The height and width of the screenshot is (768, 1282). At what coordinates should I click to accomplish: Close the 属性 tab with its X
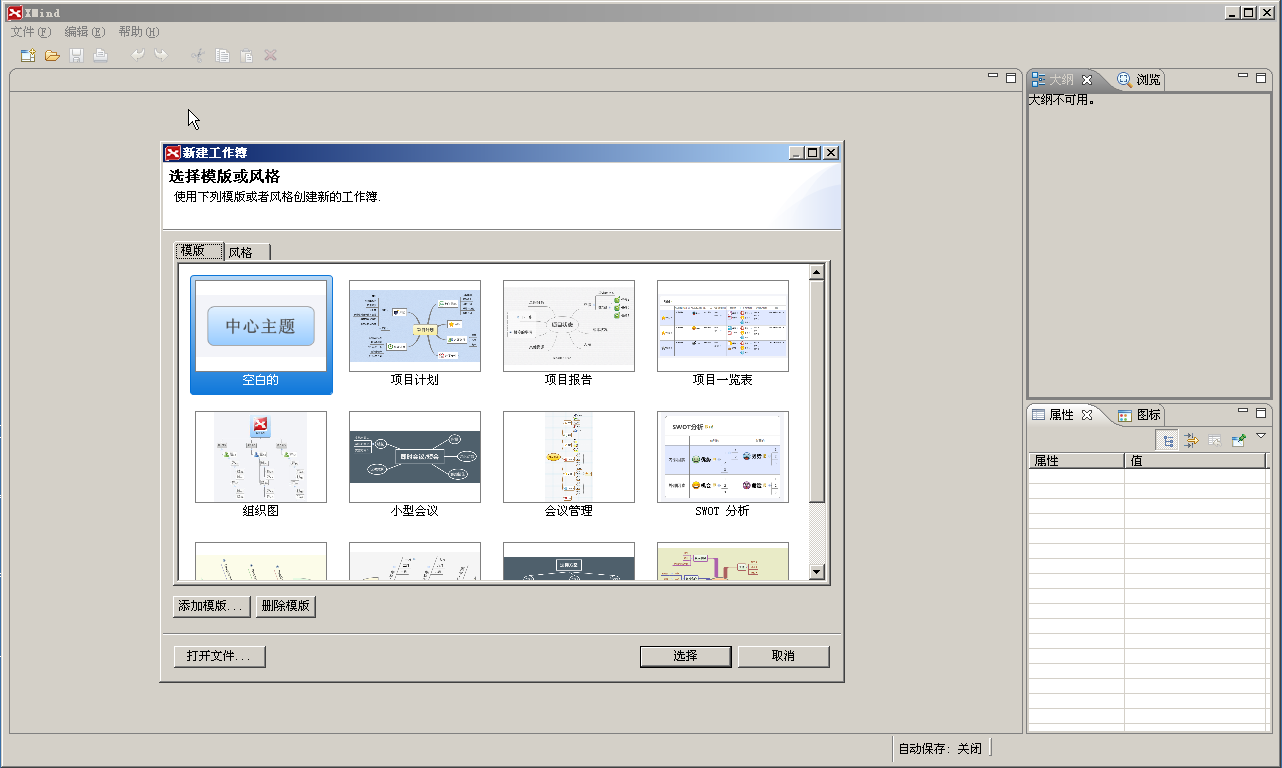coord(1087,414)
